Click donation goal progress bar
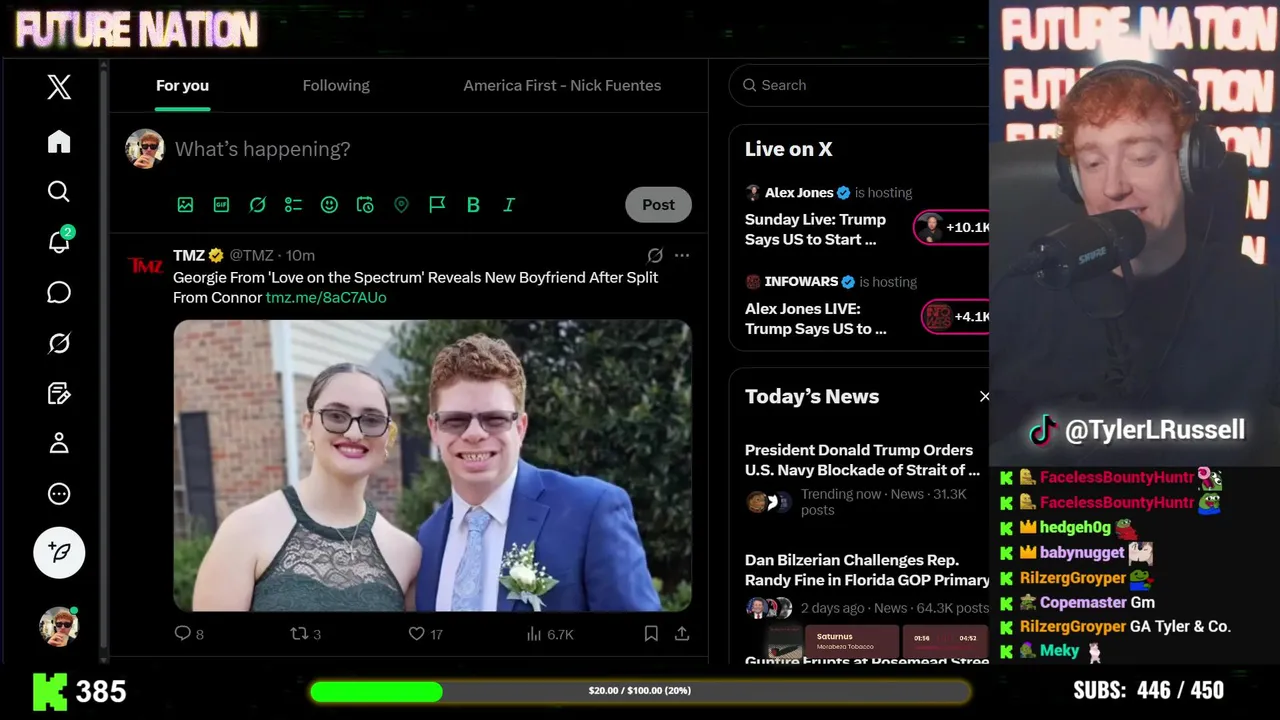Image resolution: width=1280 pixels, height=720 pixels. pyautogui.click(x=640, y=691)
